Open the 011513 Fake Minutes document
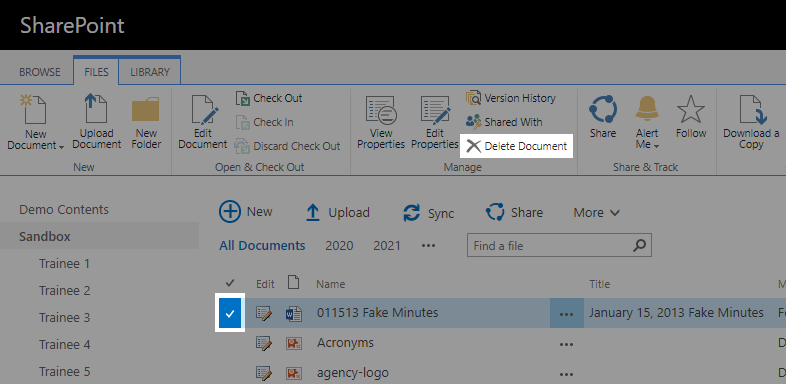Image resolution: width=786 pixels, height=384 pixels. [377, 313]
